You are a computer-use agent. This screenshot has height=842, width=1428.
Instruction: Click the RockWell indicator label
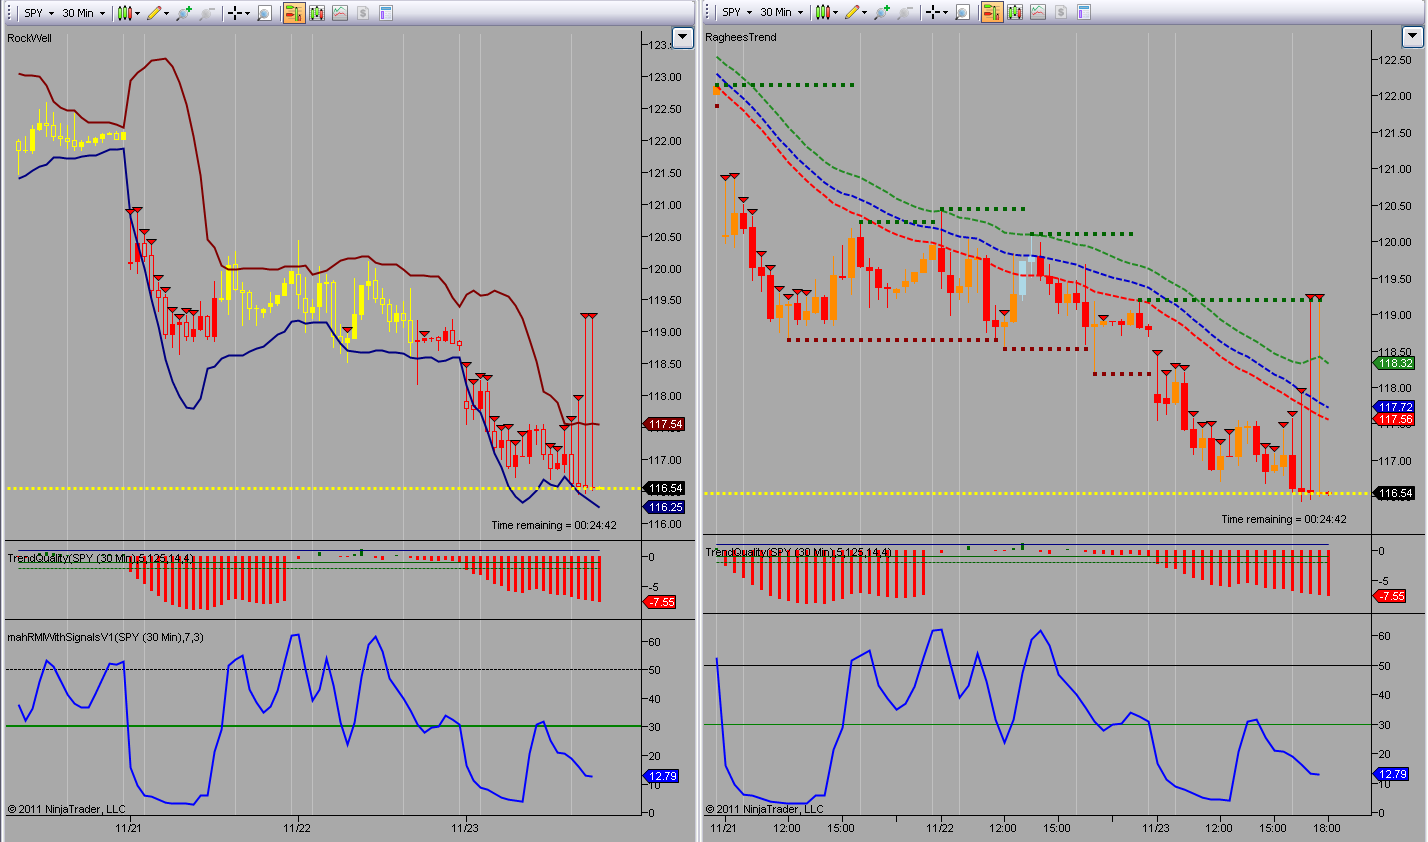point(29,38)
